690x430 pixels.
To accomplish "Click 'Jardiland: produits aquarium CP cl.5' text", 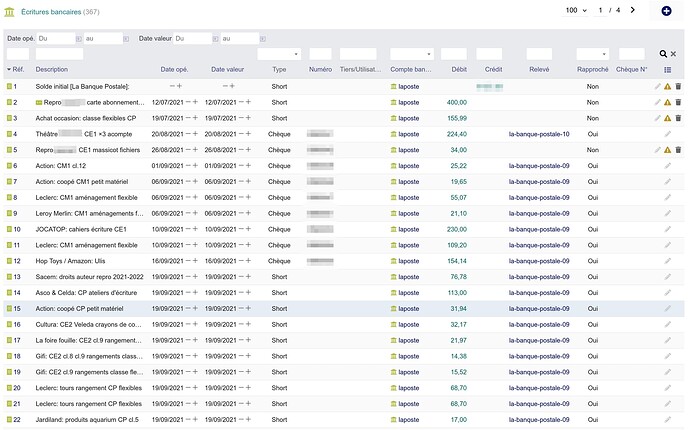I will 87,419.
